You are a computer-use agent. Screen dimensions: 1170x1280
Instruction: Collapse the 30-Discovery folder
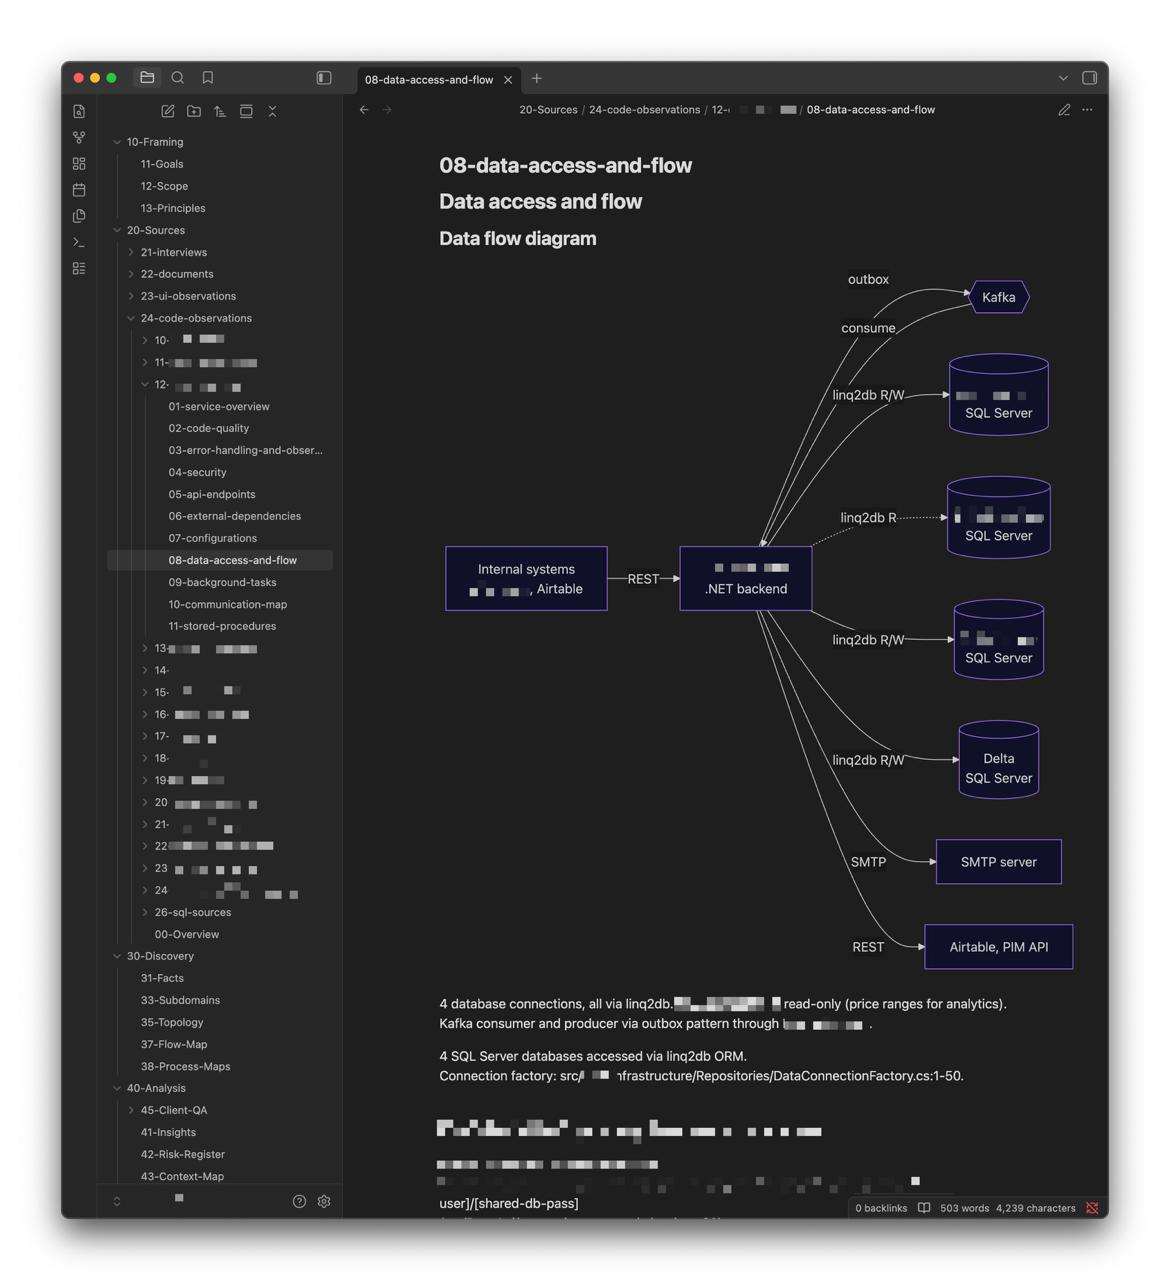click(117, 956)
